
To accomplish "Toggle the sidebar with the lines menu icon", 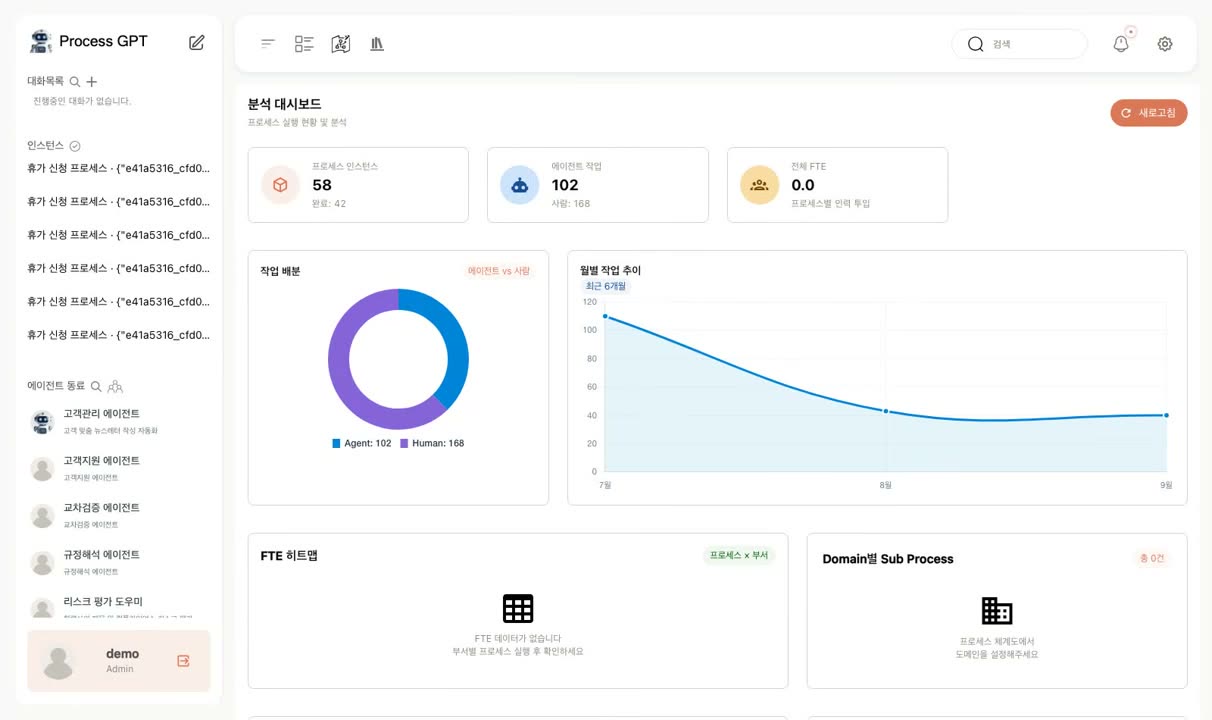I will (268, 43).
